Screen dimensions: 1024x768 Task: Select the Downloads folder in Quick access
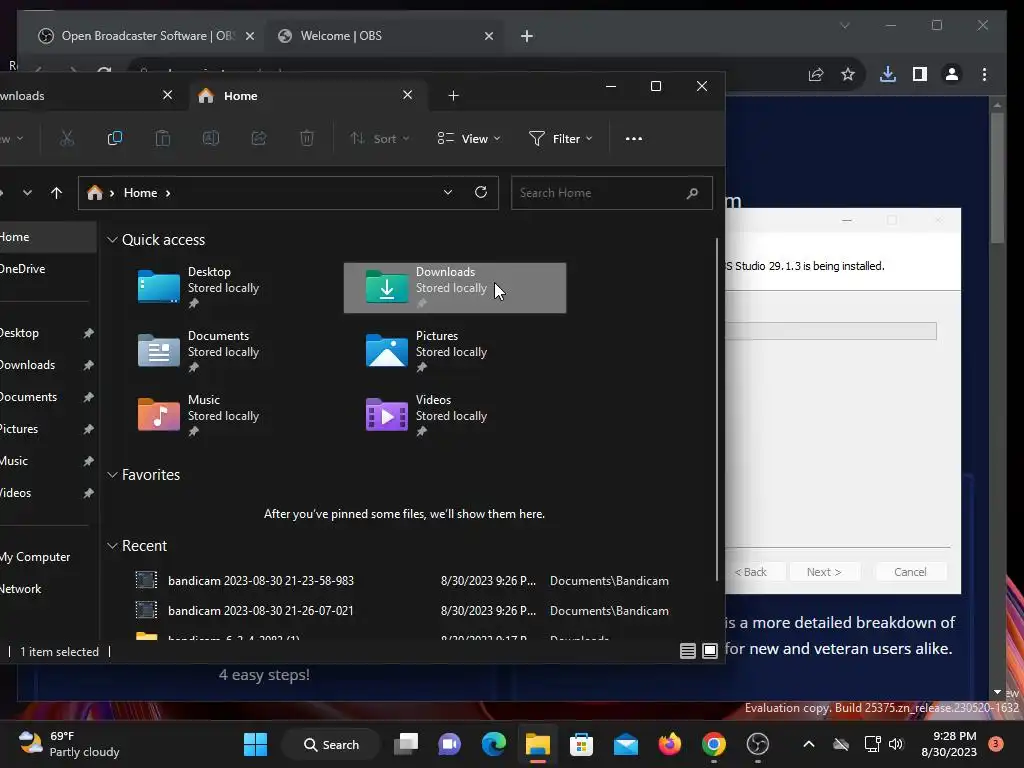tap(455, 287)
